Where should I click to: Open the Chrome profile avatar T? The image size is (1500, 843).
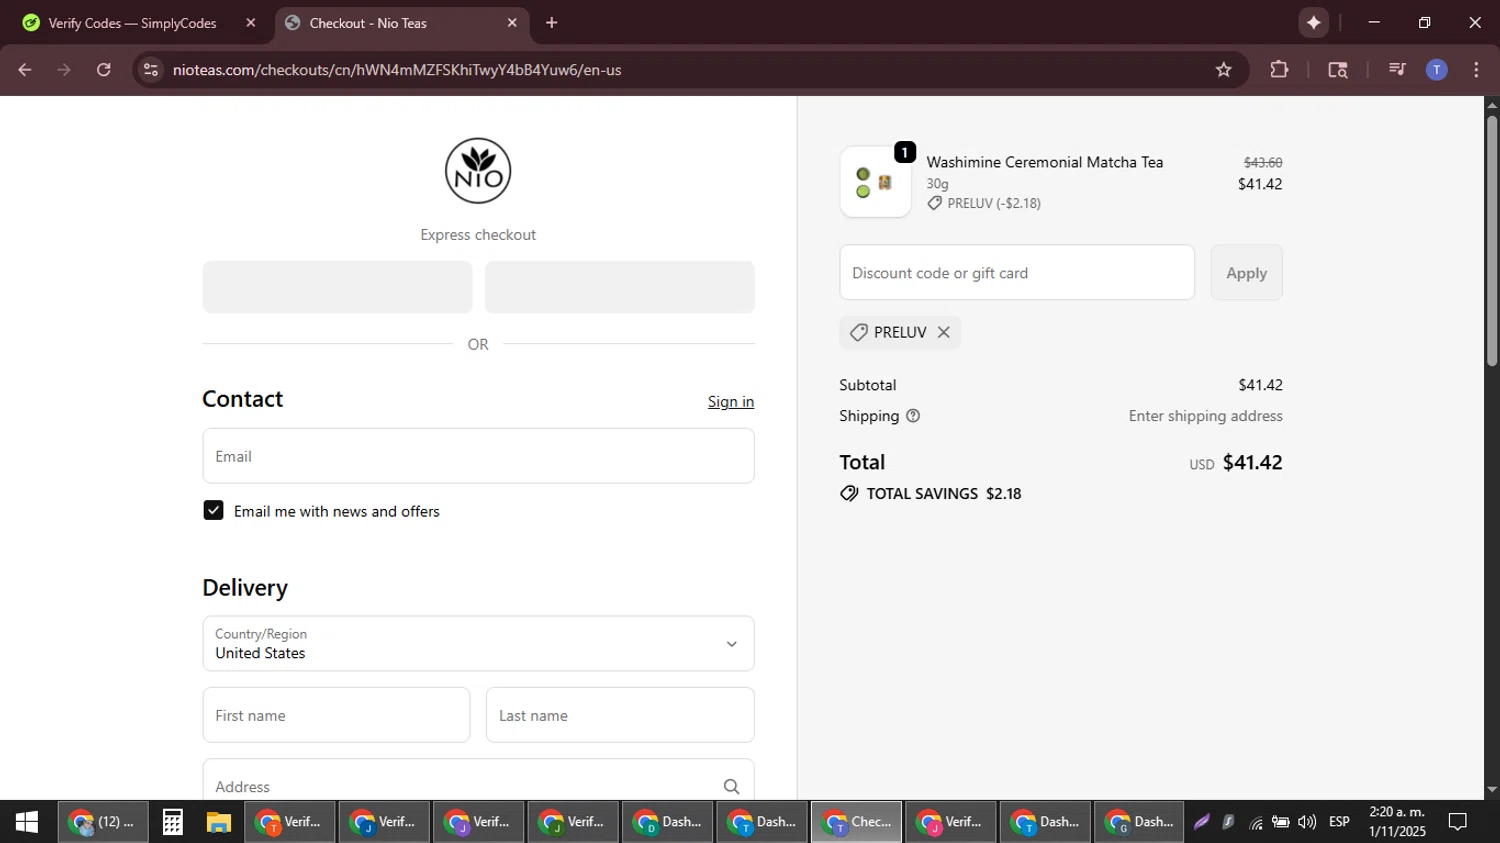[x=1436, y=70]
